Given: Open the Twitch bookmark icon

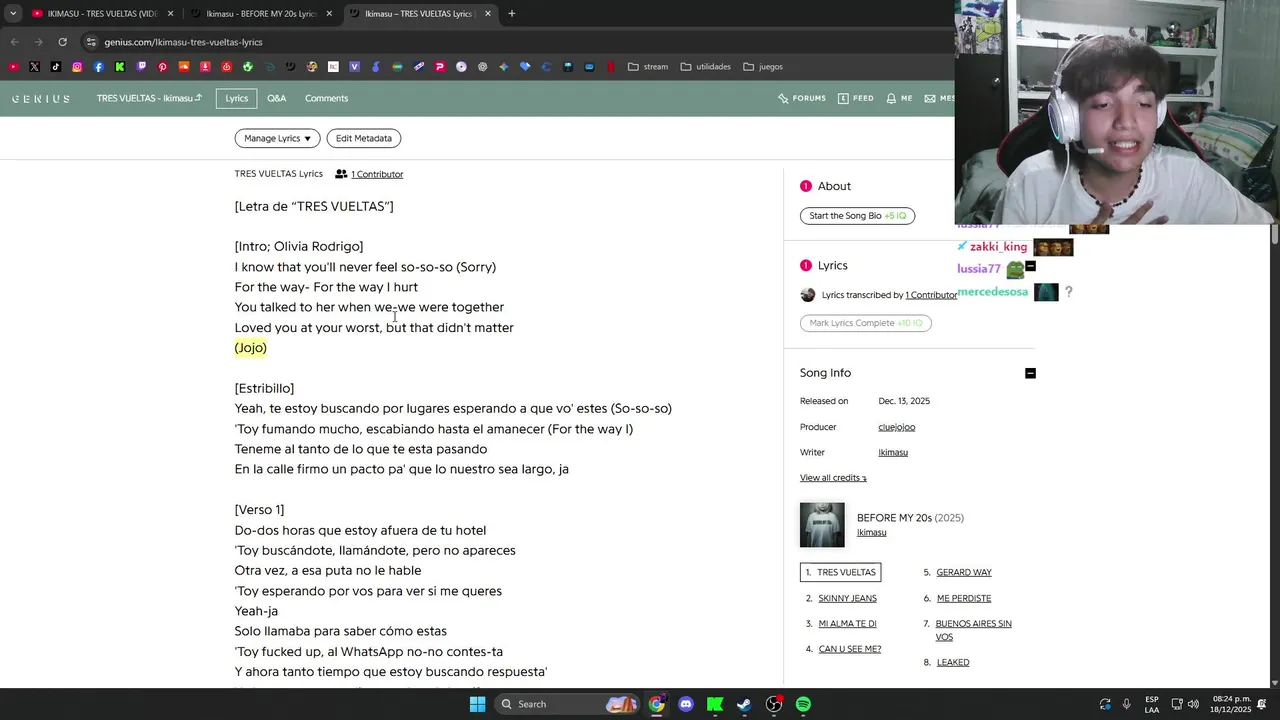Looking at the screenshot, I should (141, 67).
